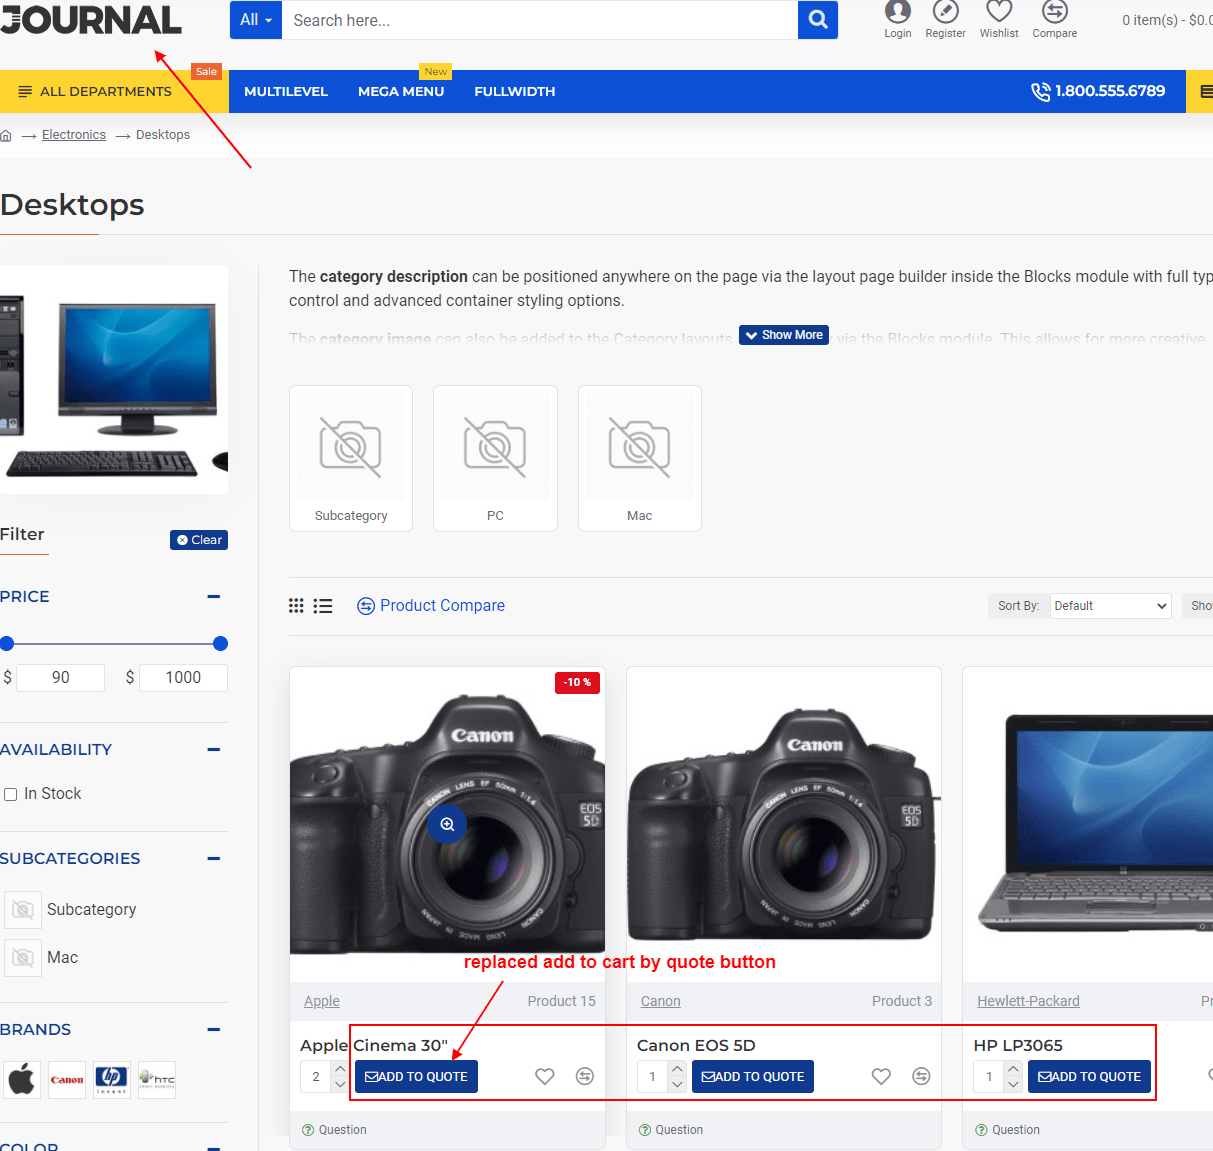Viewport: 1213px width, 1151px height.
Task: Ask a Question about Canon EOS 5D
Action: click(x=671, y=1130)
